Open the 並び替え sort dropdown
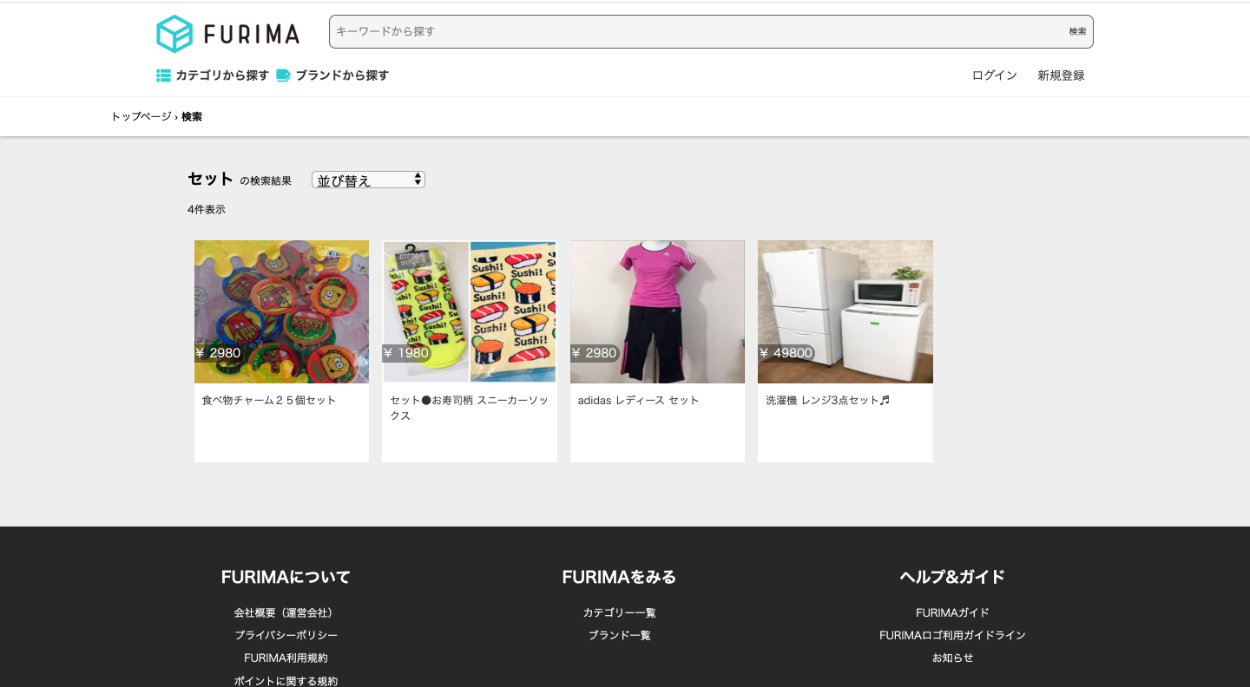The height and width of the screenshot is (687, 1250). pos(368,180)
